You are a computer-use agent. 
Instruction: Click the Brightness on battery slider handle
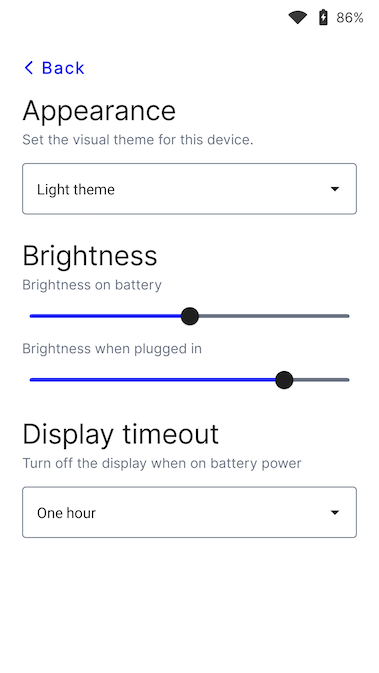pos(190,316)
